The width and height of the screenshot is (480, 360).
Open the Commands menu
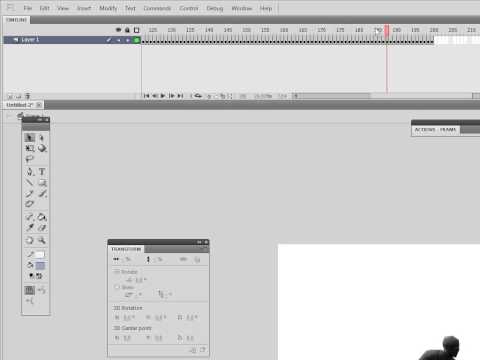[x=157, y=8]
